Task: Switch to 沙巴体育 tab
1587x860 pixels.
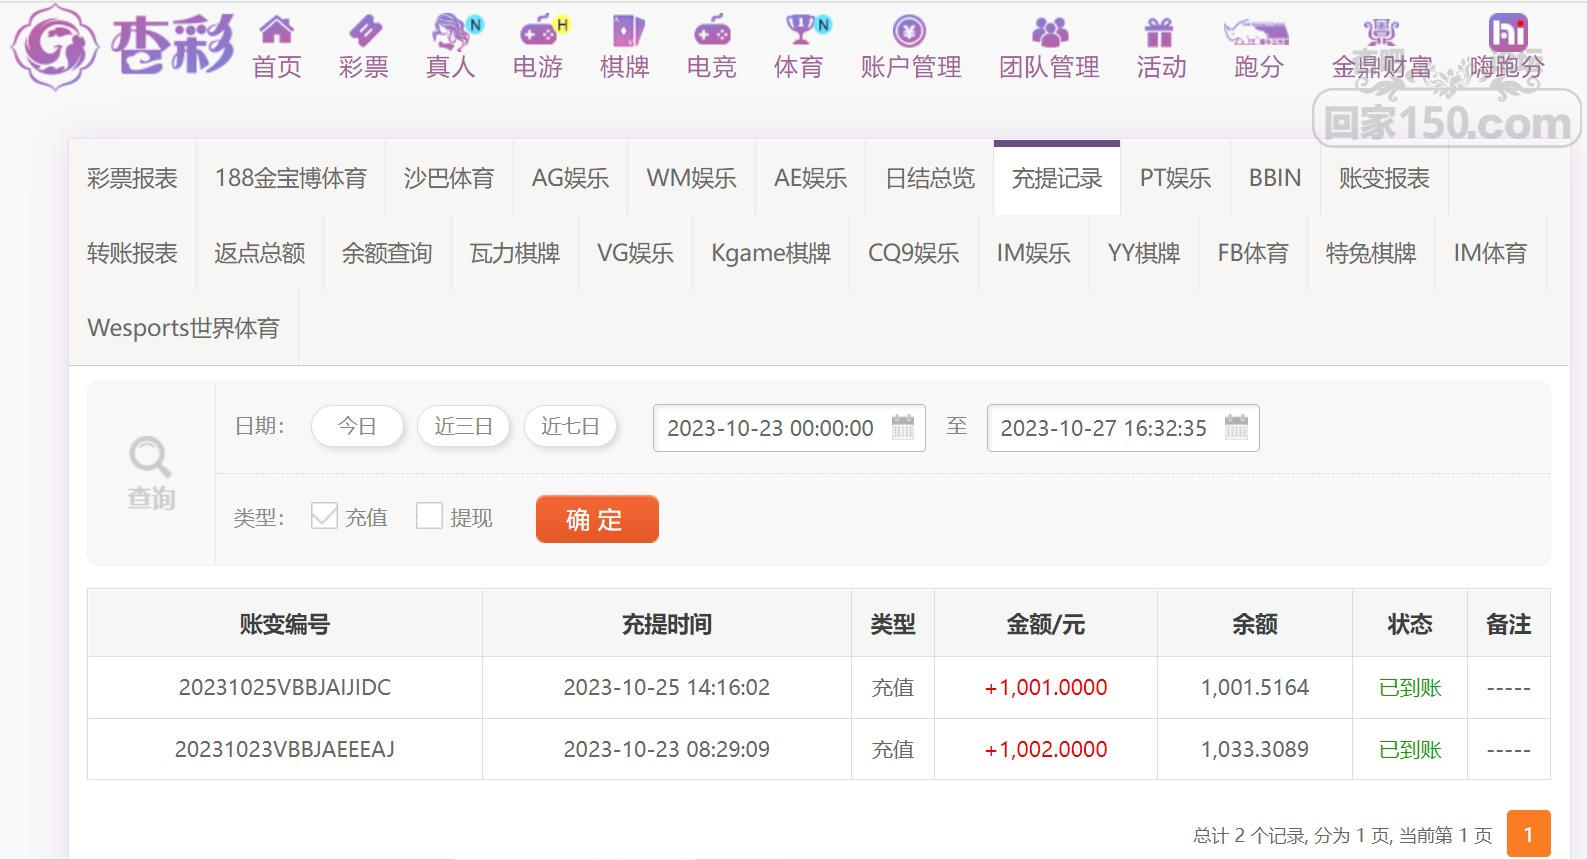Action: point(449,178)
